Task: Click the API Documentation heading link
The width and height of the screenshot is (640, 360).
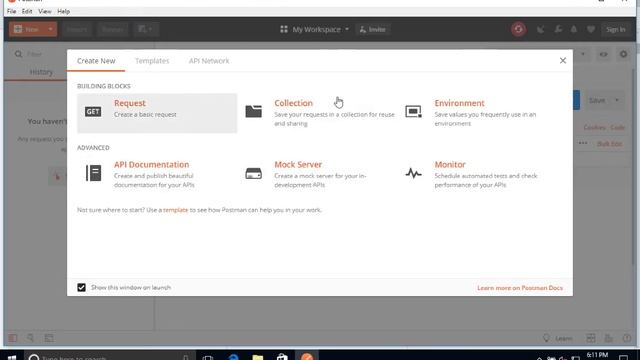Action: (x=151, y=164)
